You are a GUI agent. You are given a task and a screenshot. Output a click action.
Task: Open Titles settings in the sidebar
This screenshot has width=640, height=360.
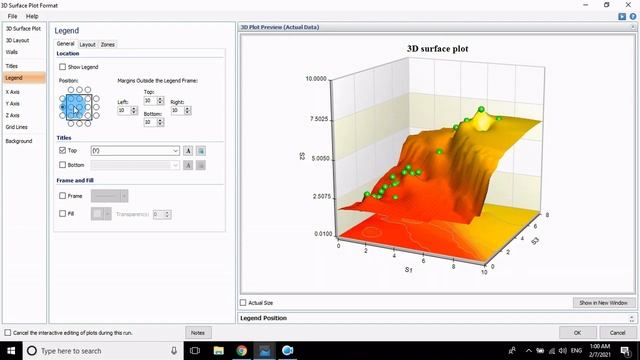click(12, 66)
